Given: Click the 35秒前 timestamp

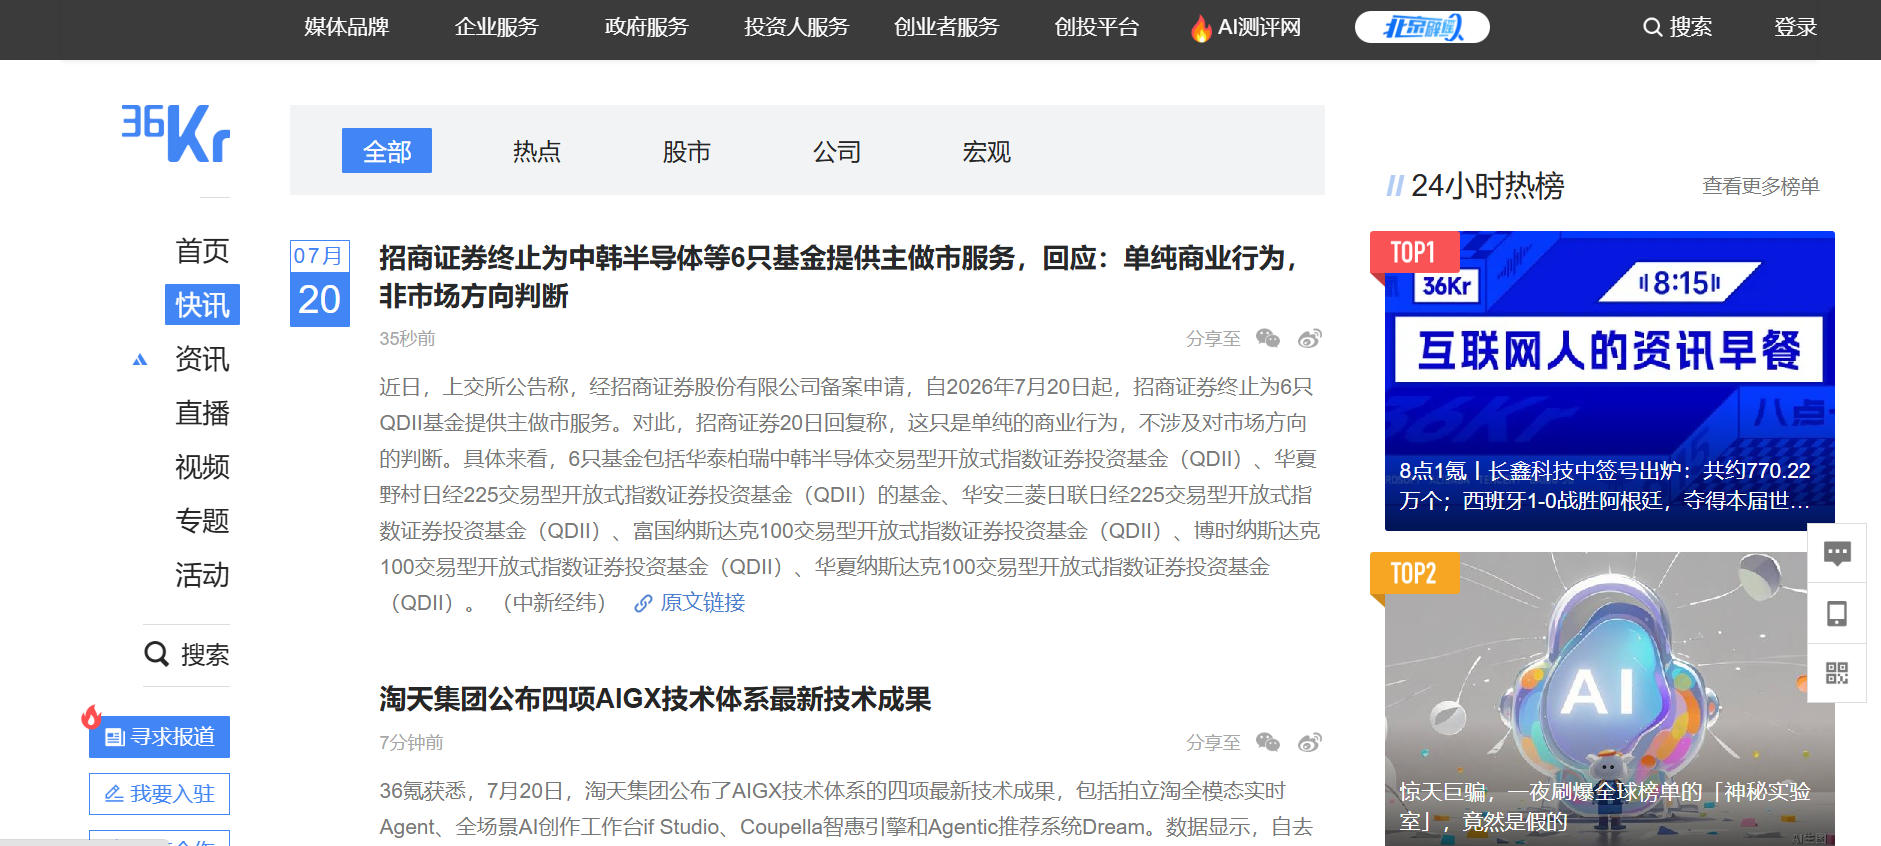Looking at the screenshot, I should click(407, 339).
